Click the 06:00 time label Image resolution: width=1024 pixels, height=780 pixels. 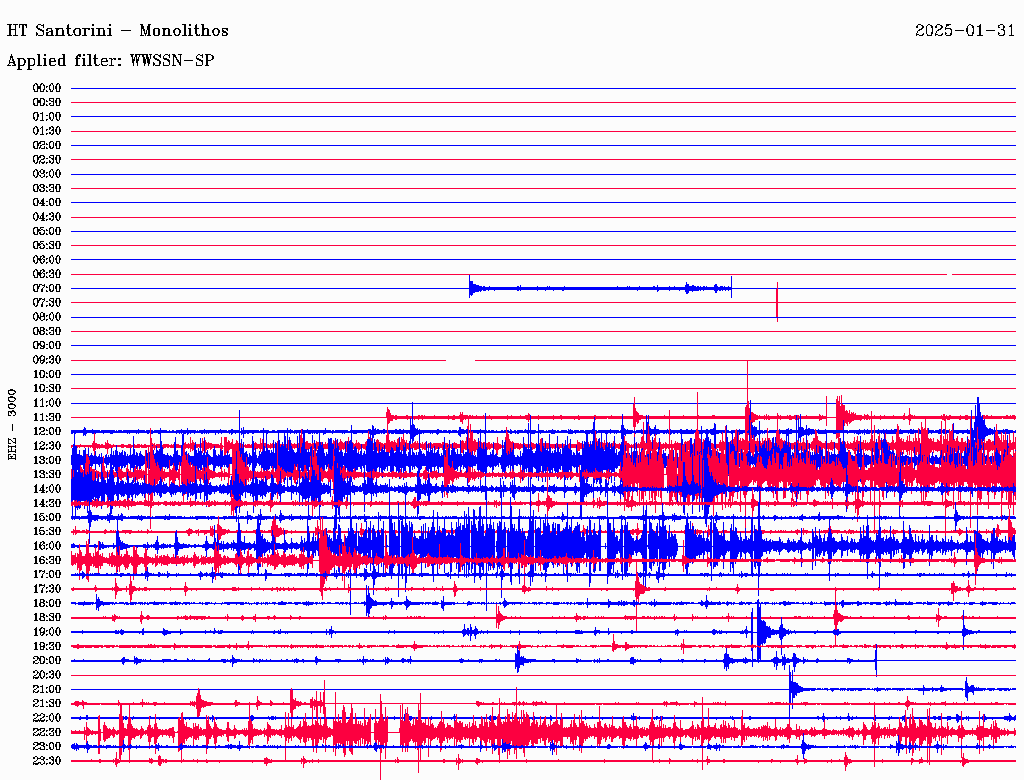[47, 260]
